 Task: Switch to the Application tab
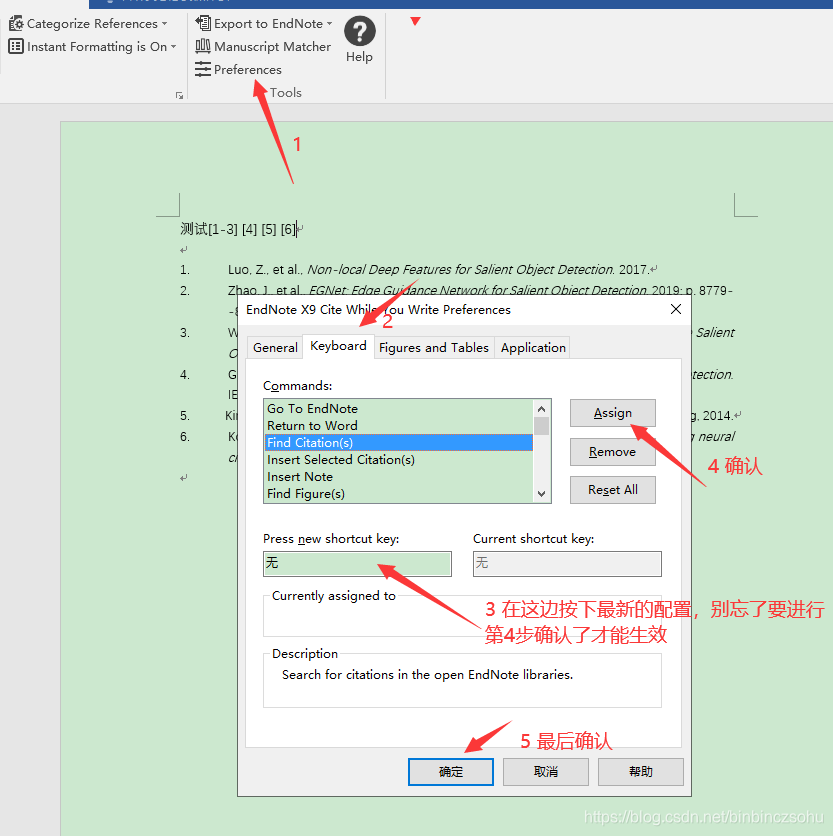point(533,348)
